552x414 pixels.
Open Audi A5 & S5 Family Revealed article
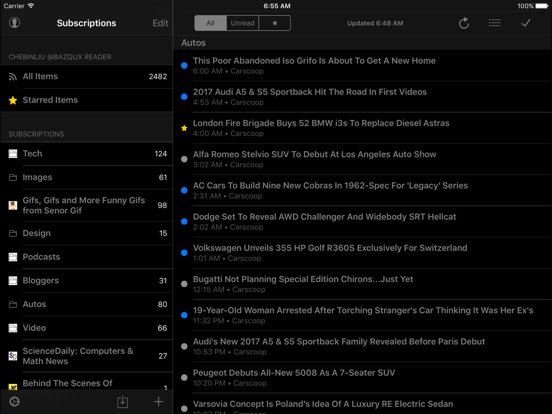(363, 346)
